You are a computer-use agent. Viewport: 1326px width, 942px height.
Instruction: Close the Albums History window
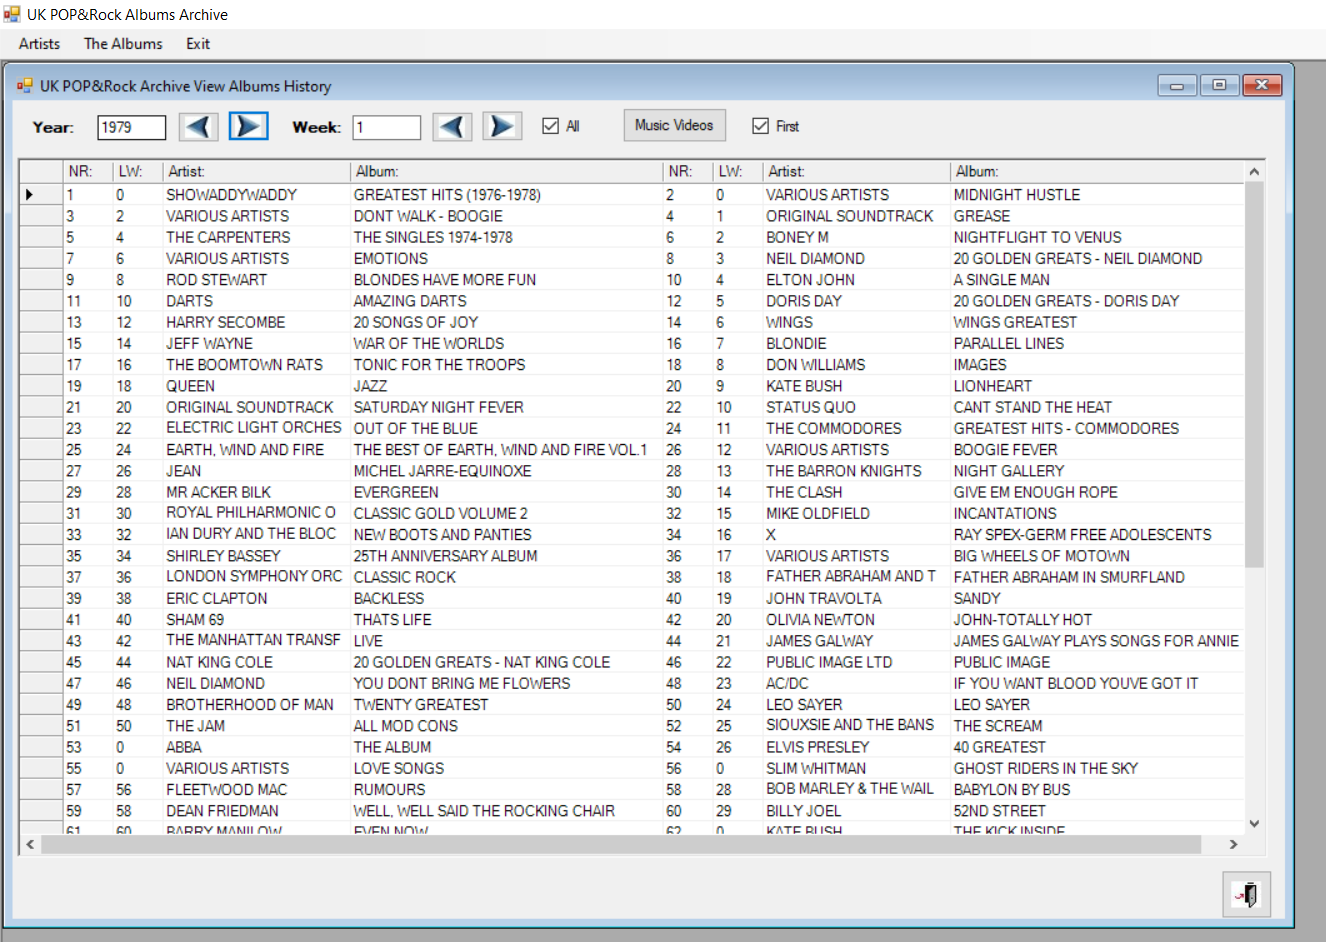click(x=1262, y=86)
